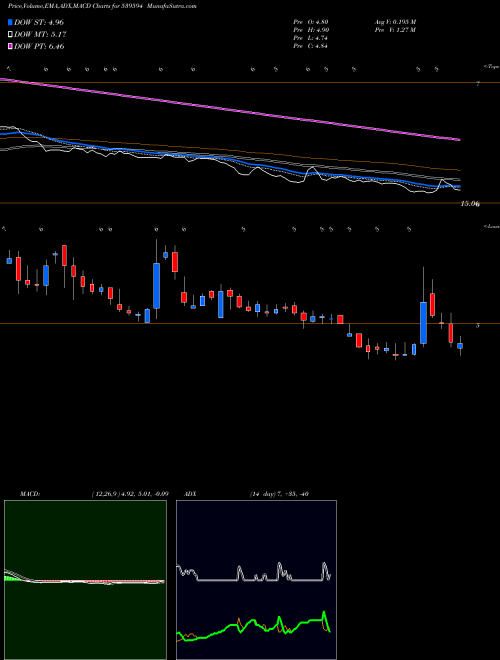Click the MACD panel title
This screenshot has width=500, height=660.
point(30,494)
